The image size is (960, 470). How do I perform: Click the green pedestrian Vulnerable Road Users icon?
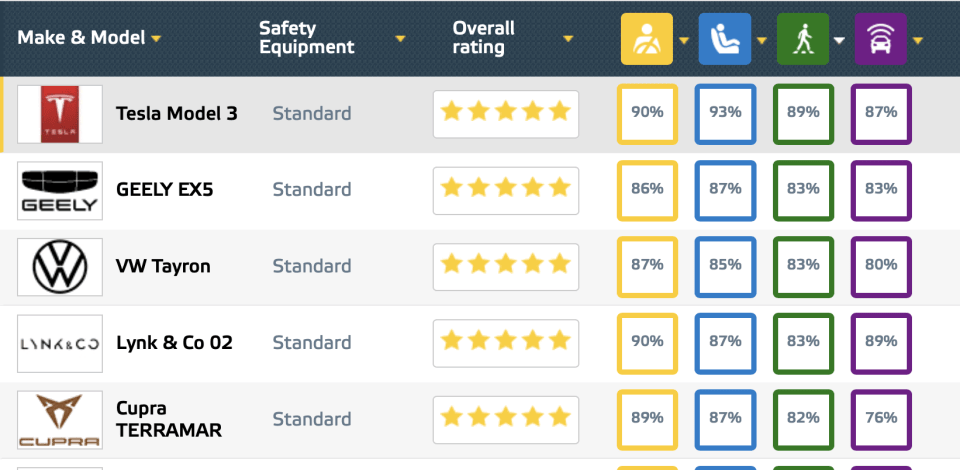802,39
